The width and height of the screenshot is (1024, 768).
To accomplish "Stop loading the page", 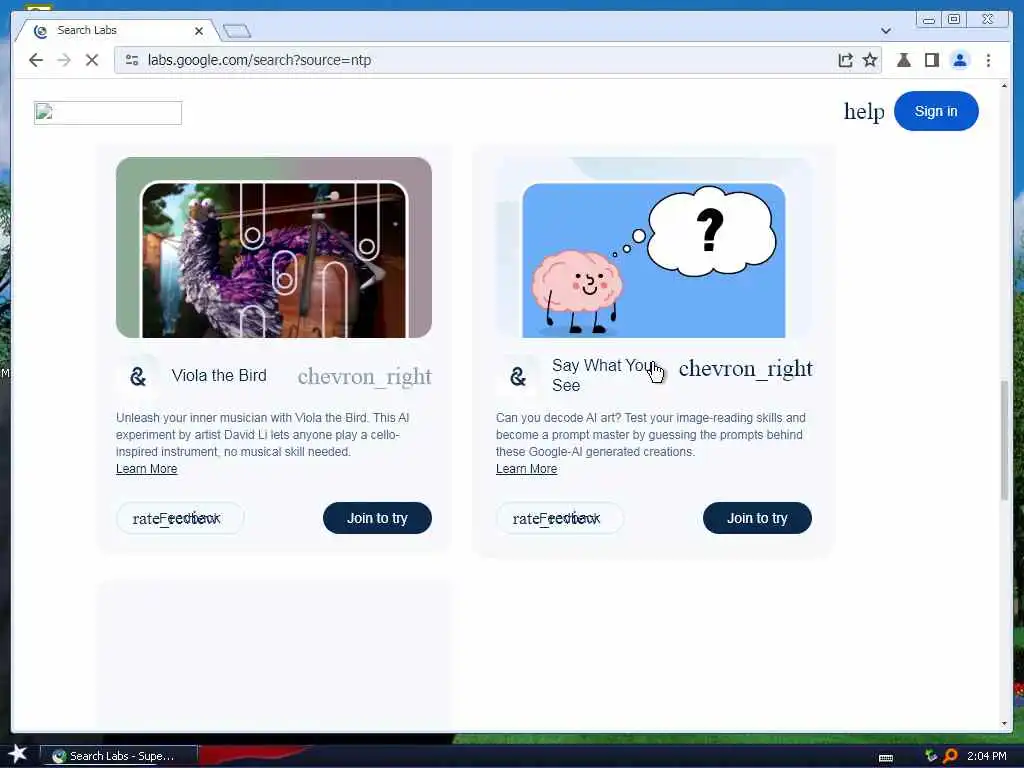I will (x=92, y=60).
